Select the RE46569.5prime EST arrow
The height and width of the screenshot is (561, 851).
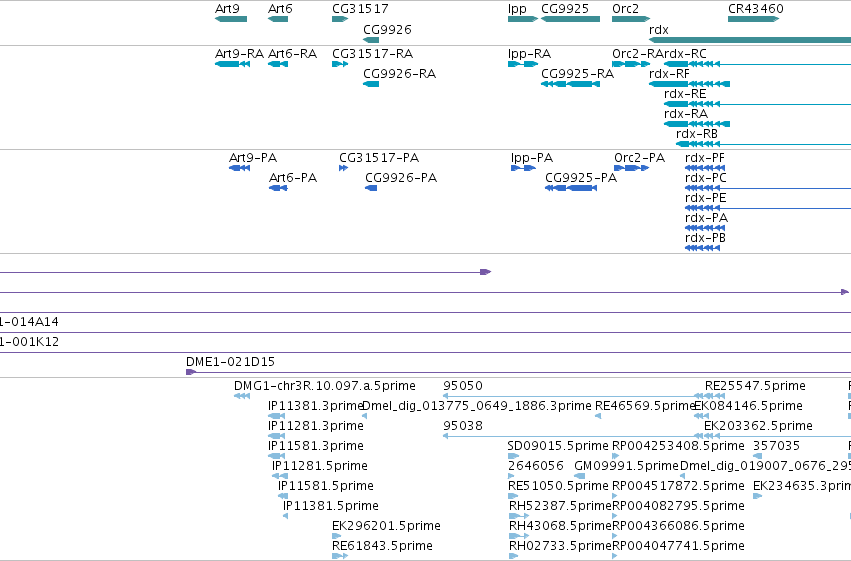pos(598,416)
